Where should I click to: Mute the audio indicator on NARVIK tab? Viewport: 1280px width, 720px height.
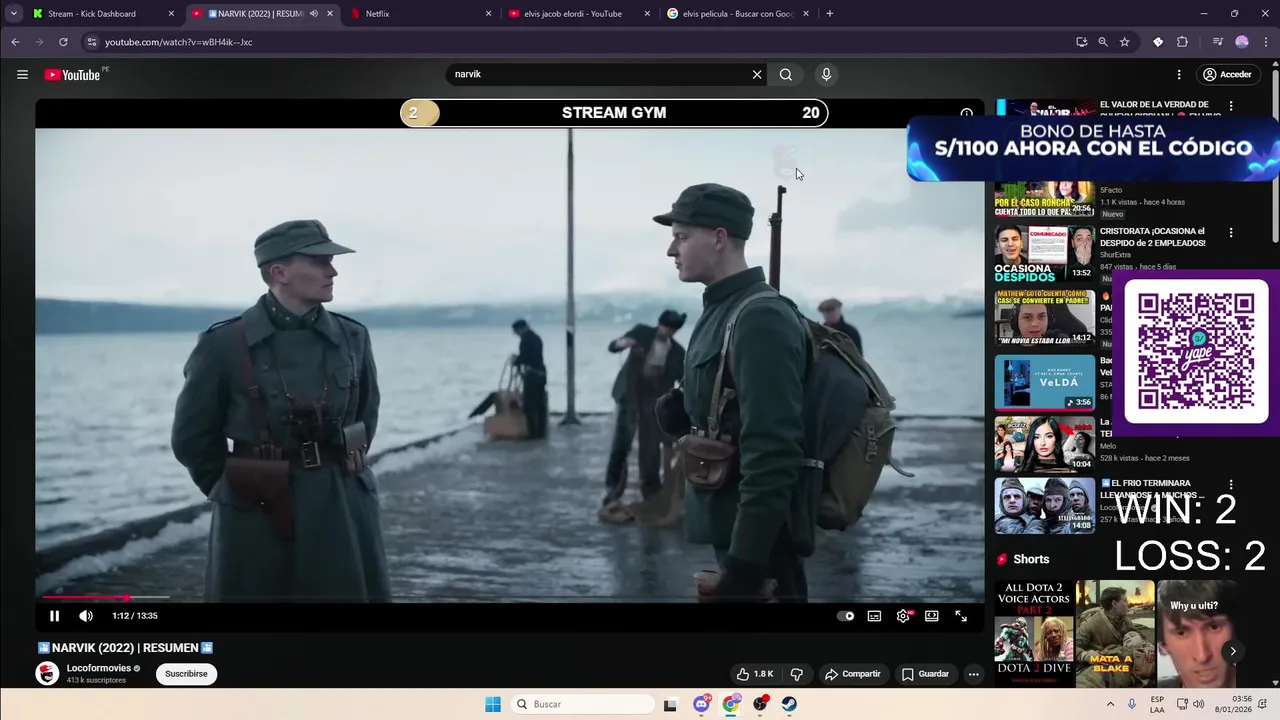click(x=314, y=14)
